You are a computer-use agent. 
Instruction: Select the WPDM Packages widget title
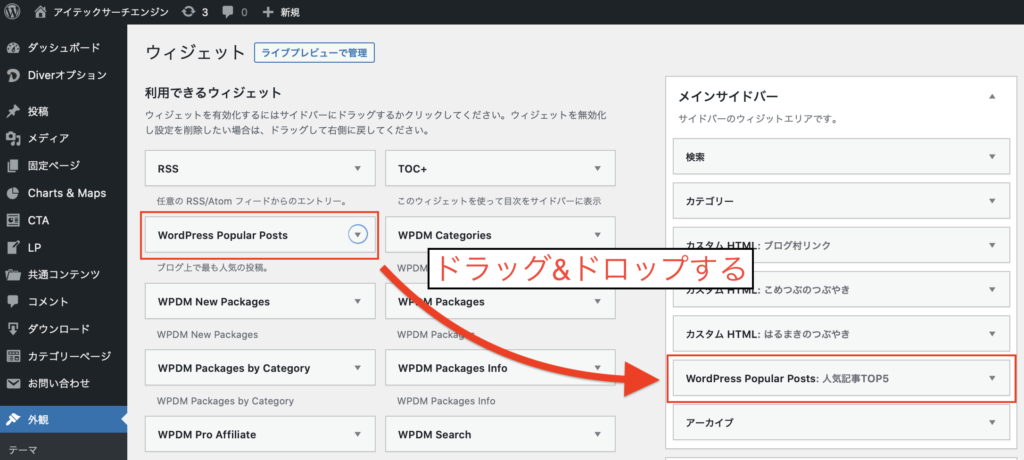coord(441,302)
